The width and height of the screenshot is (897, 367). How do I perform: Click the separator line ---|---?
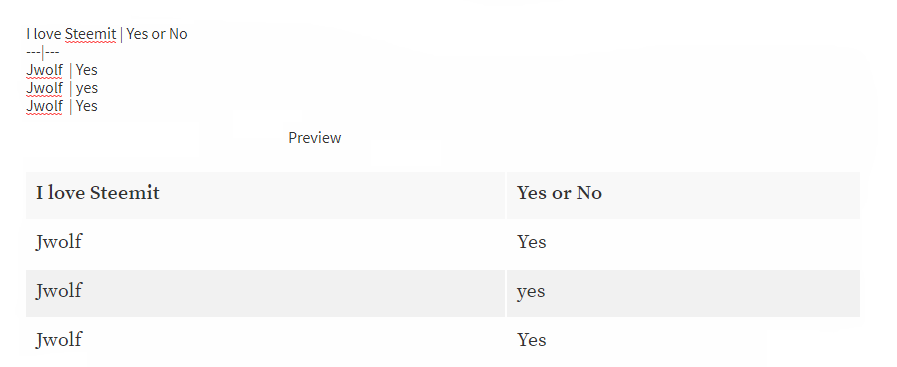coord(43,52)
